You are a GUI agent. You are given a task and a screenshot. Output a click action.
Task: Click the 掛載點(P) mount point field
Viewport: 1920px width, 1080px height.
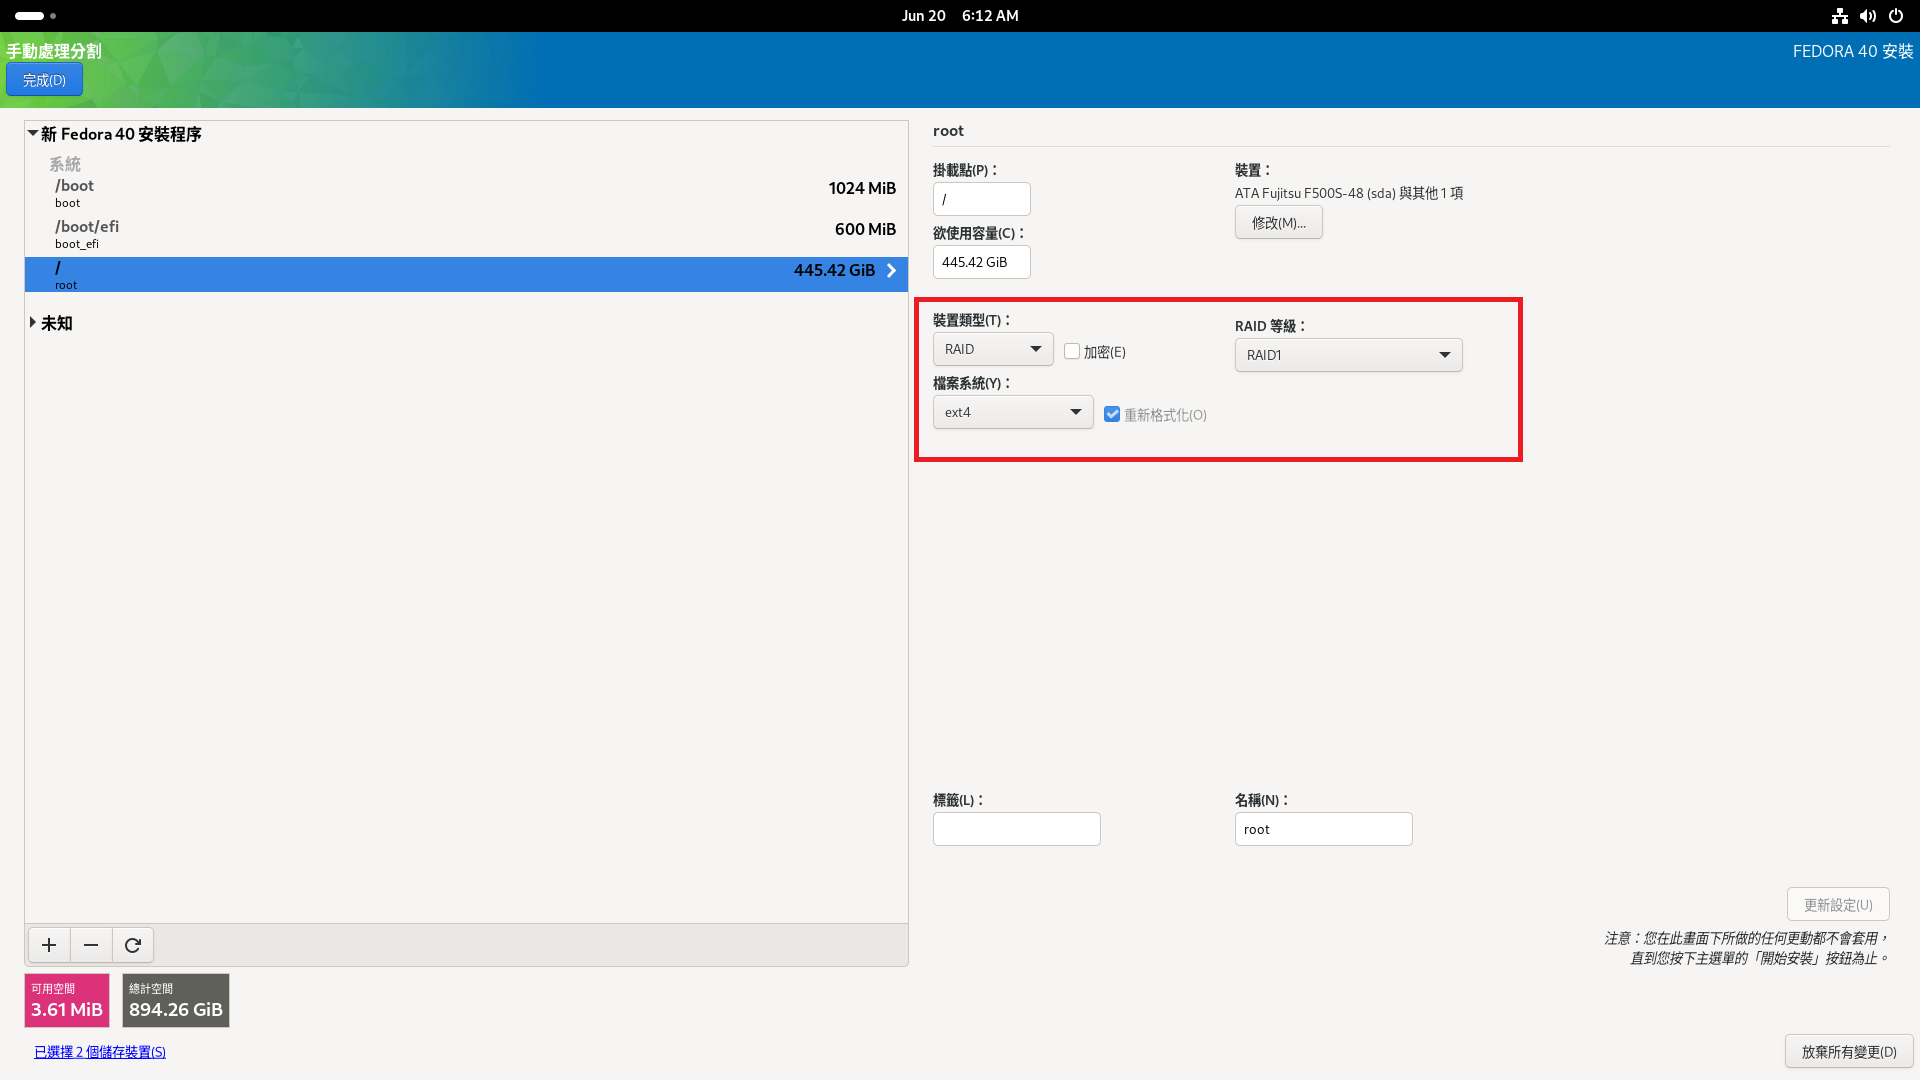click(x=981, y=199)
